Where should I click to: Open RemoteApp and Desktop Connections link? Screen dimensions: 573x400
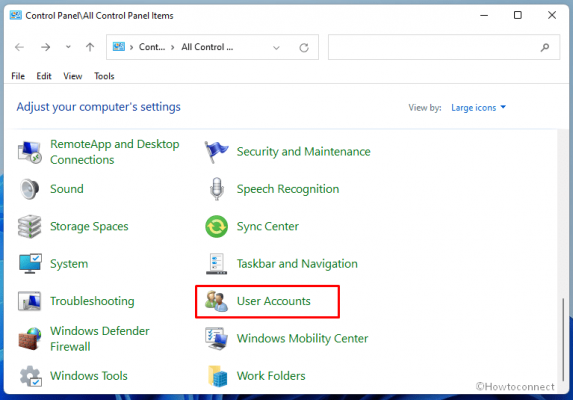[x=115, y=152]
